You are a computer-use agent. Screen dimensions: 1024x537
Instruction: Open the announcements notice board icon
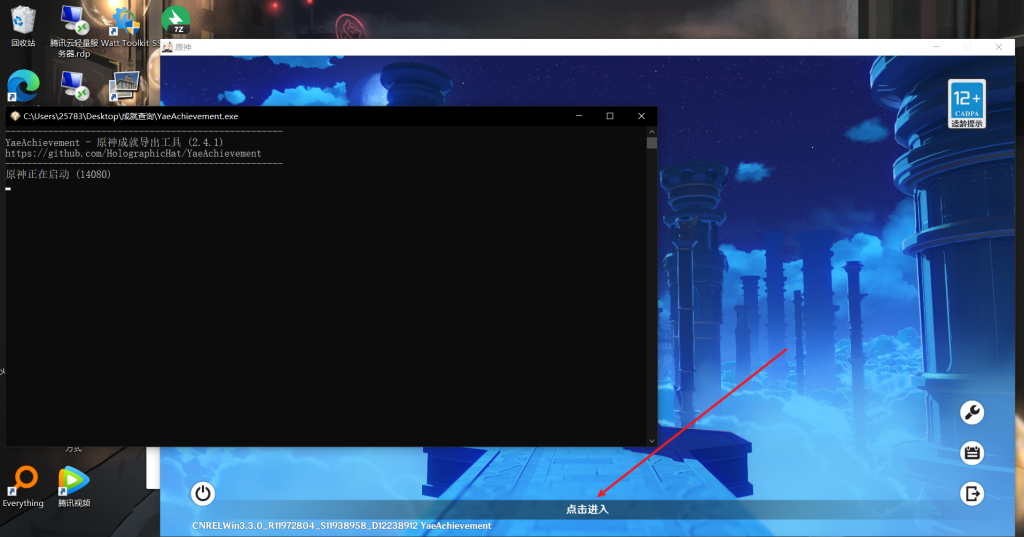pos(971,453)
